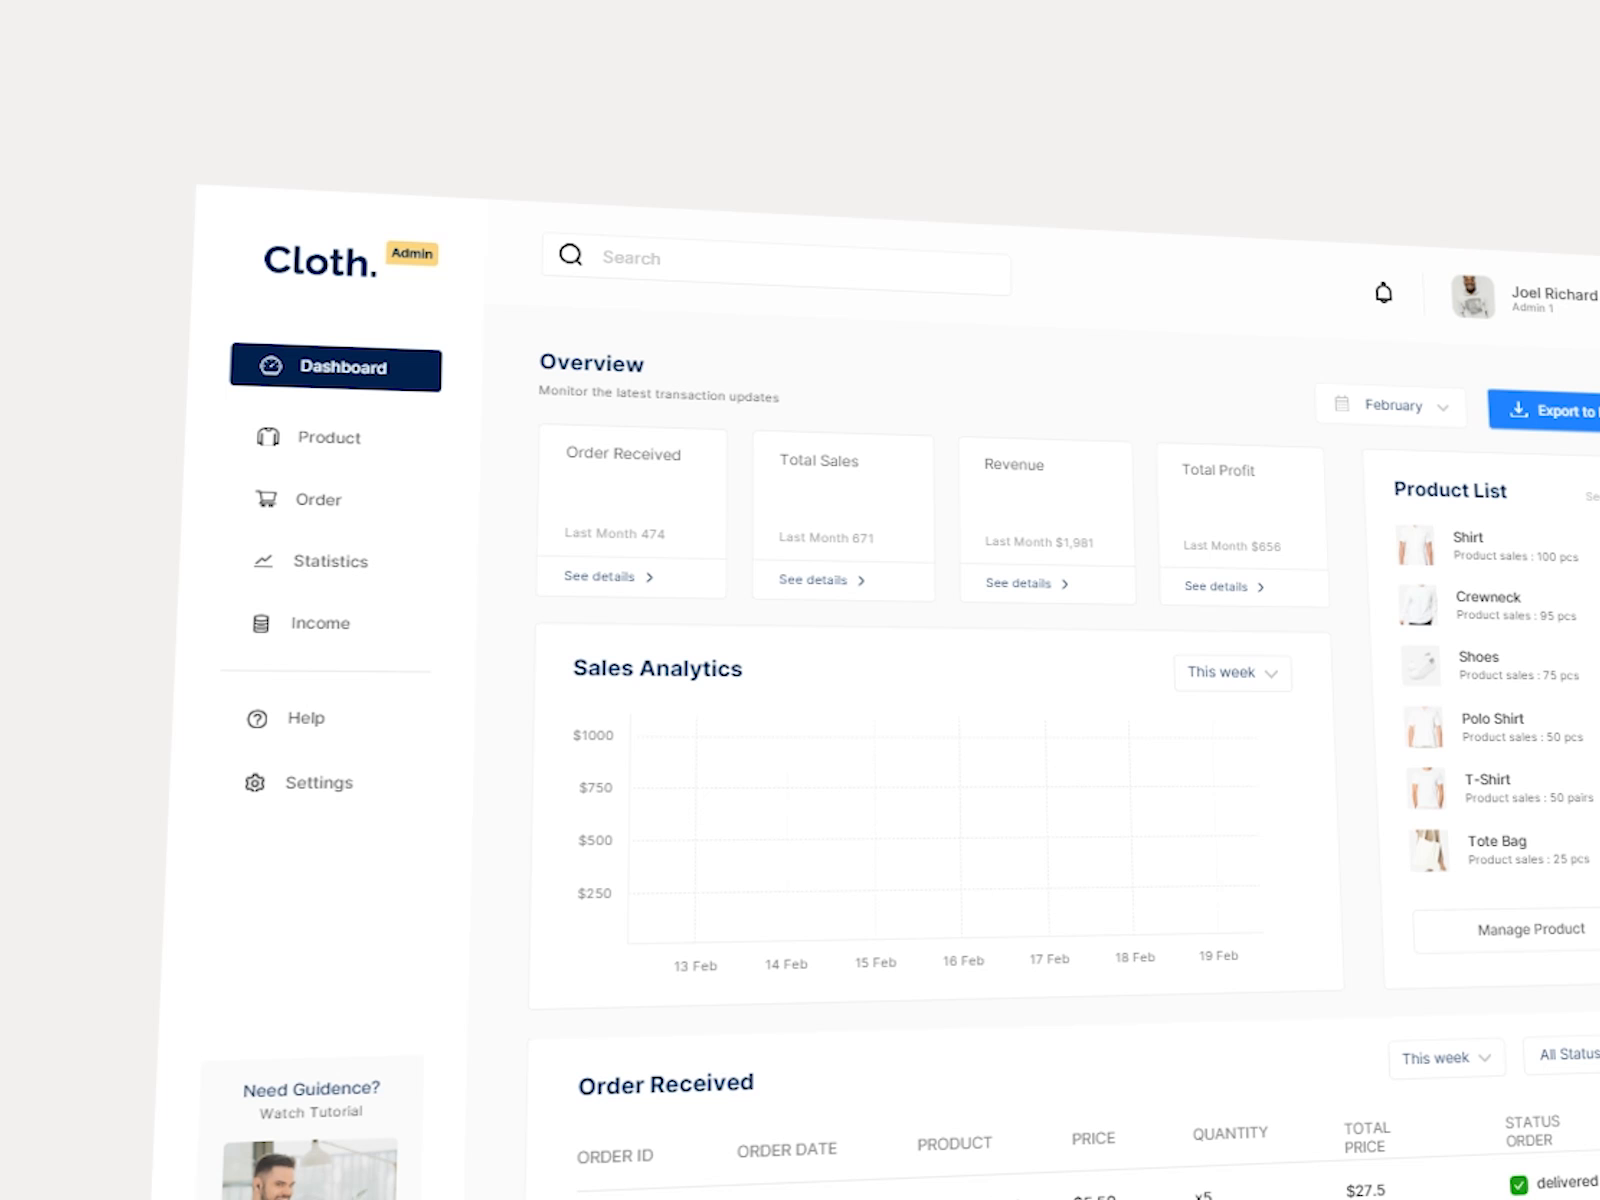Expand the This week filter in Sales Analytics
The height and width of the screenshot is (1200, 1600).
[x=1232, y=673]
